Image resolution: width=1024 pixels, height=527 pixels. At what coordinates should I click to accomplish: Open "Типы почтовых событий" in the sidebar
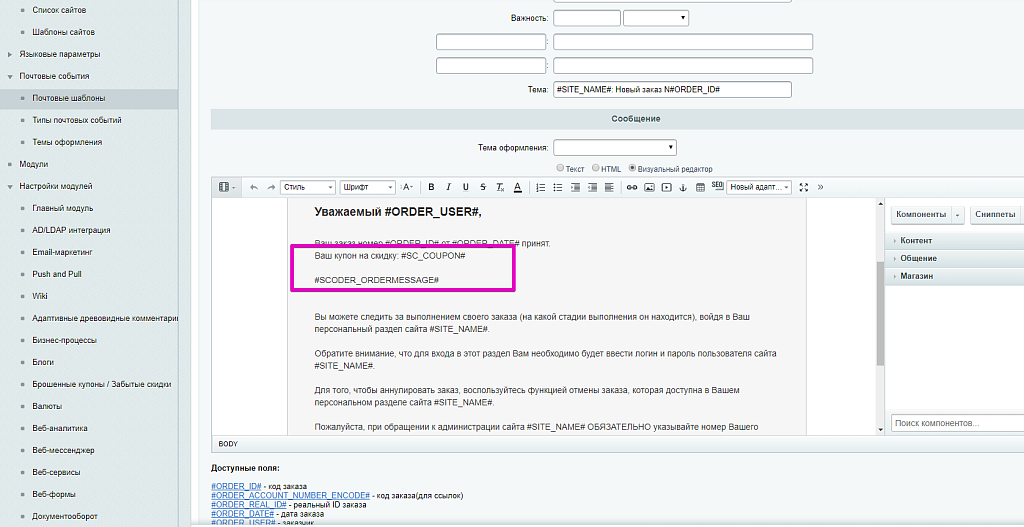(76, 120)
